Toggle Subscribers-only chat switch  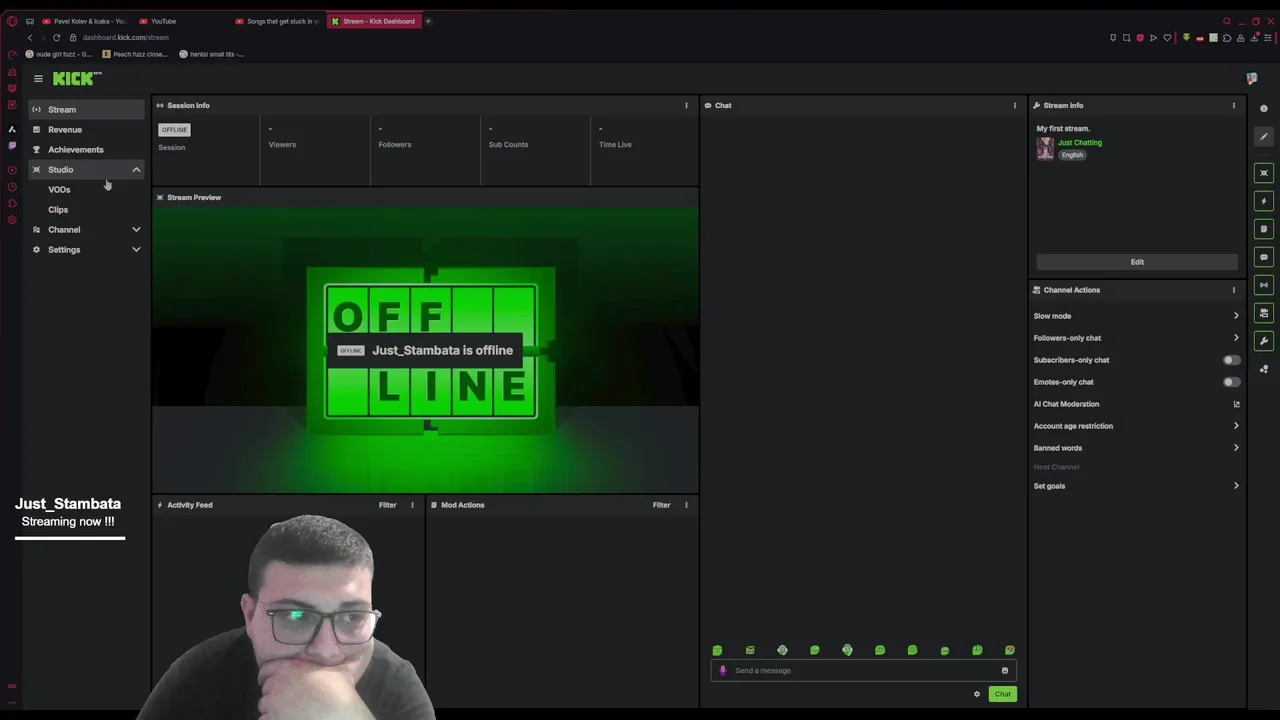[x=1232, y=360]
